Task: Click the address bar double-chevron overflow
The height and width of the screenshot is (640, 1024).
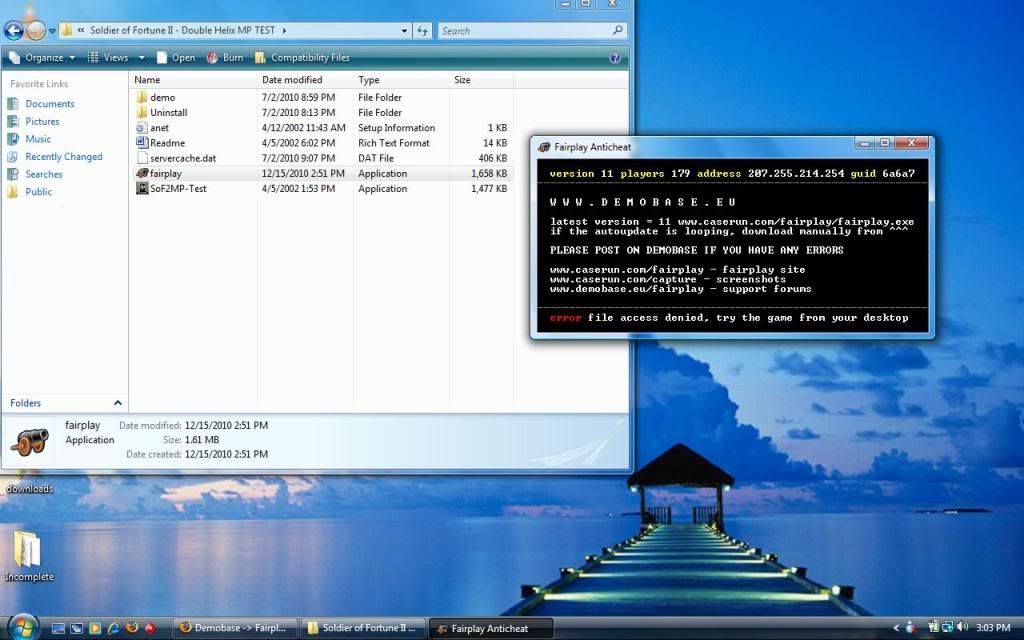Action: [80, 30]
